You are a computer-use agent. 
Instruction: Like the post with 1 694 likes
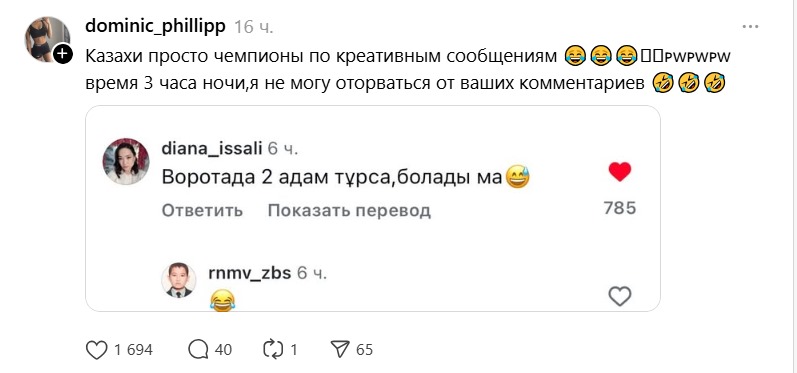coord(97,350)
